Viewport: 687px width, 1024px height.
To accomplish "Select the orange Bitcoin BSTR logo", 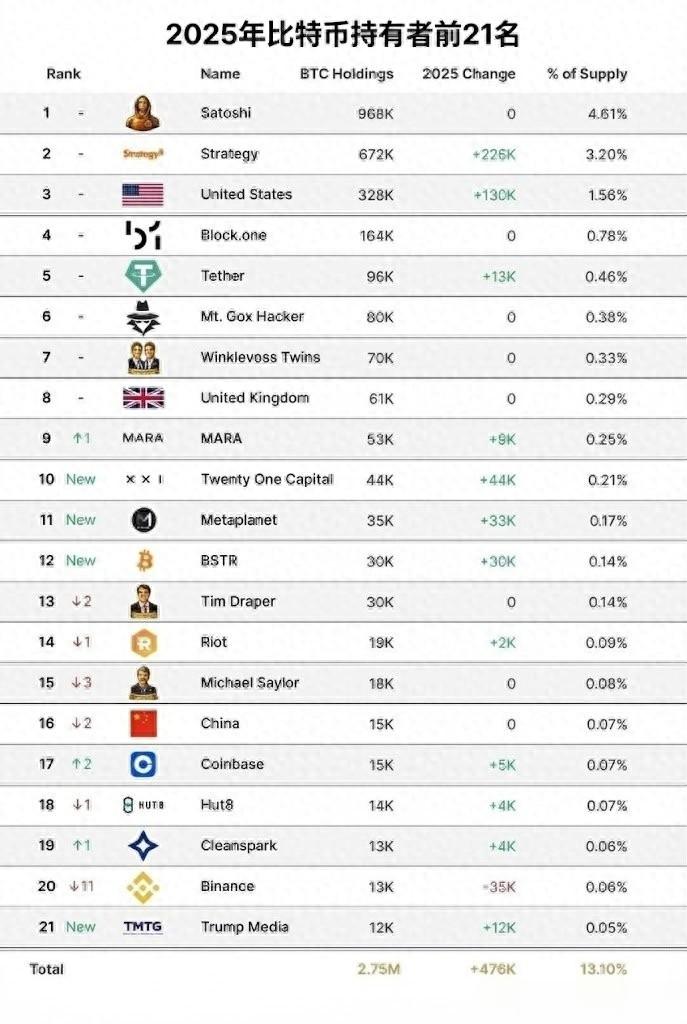I will tap(143, 561).
